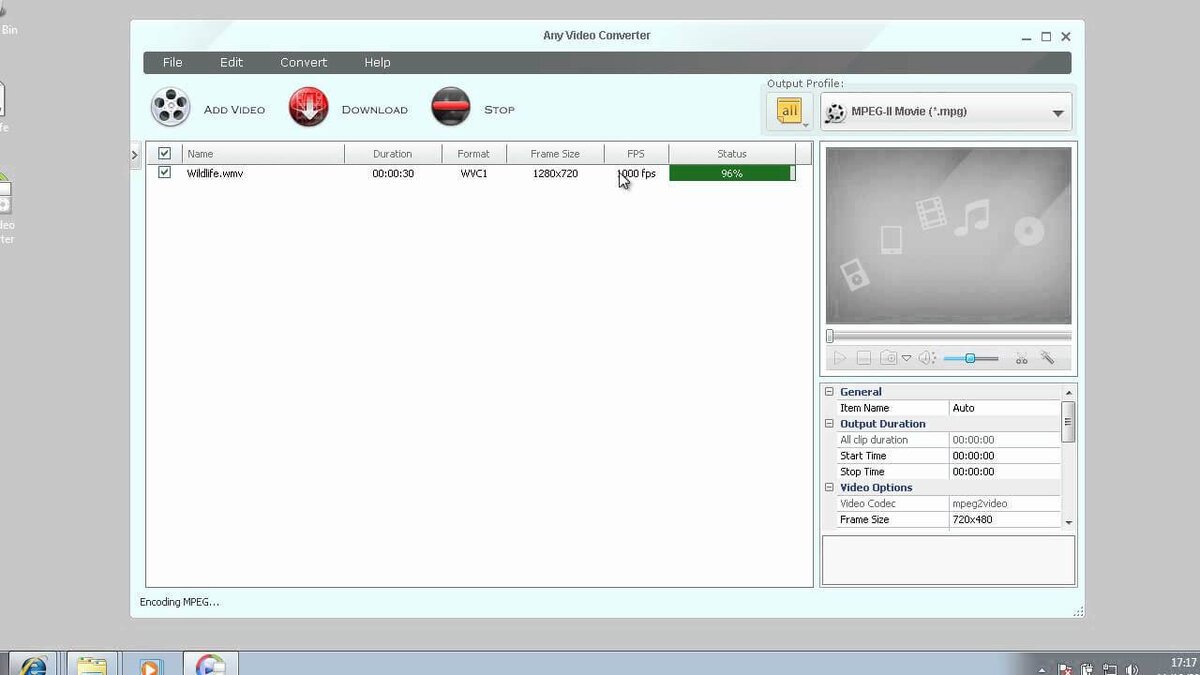1200x675 pixels.
Task: Click the system tray volume icon
Action: pos(1131,668)
